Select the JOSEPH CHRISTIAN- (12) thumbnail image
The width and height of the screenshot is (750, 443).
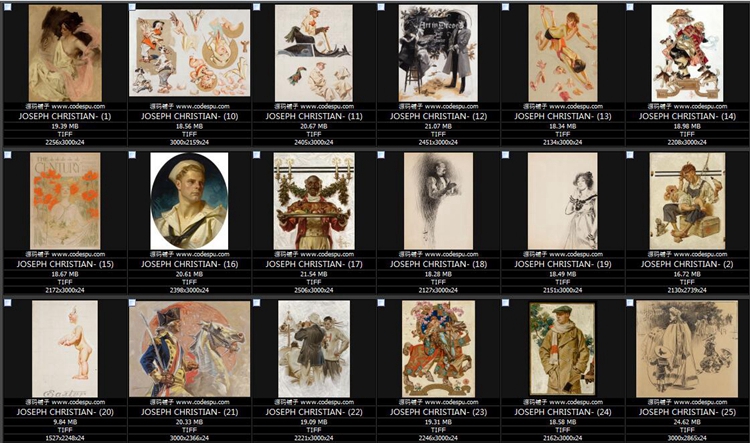point(438,52)
